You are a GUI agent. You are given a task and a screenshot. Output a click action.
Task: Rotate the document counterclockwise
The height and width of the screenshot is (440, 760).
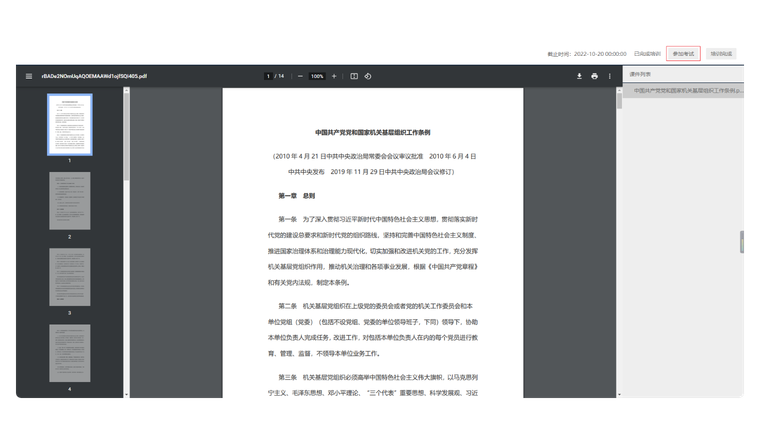tap(368, 76)
